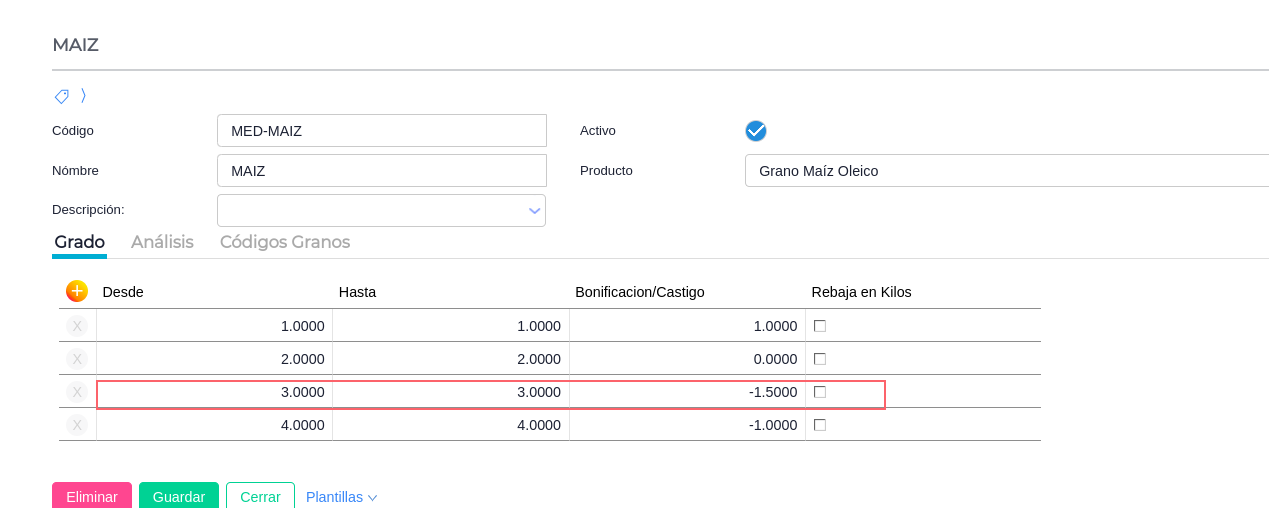Tick Rebaja en Kilos for the 4.0000 row

click(x=820, y=425)
